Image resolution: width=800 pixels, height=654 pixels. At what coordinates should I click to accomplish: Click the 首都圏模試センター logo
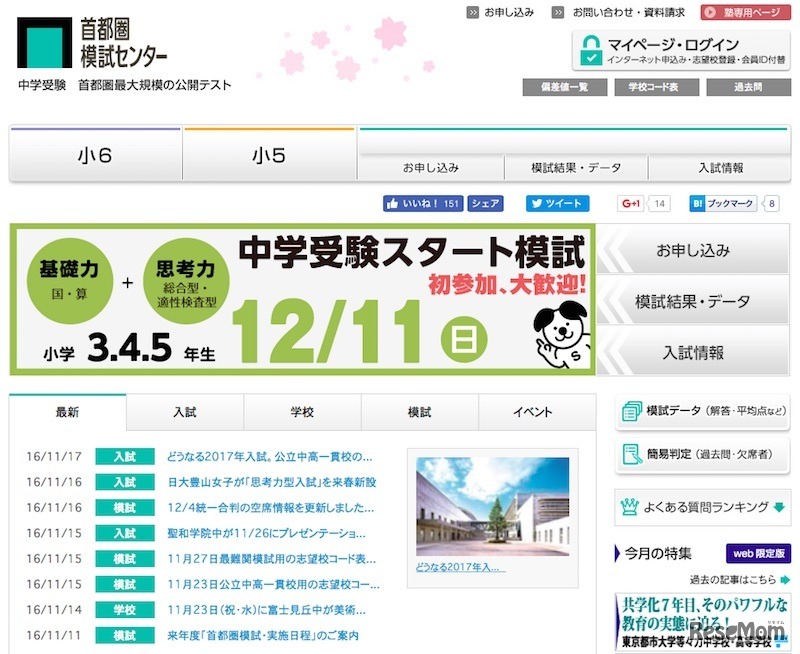point(92,43)
